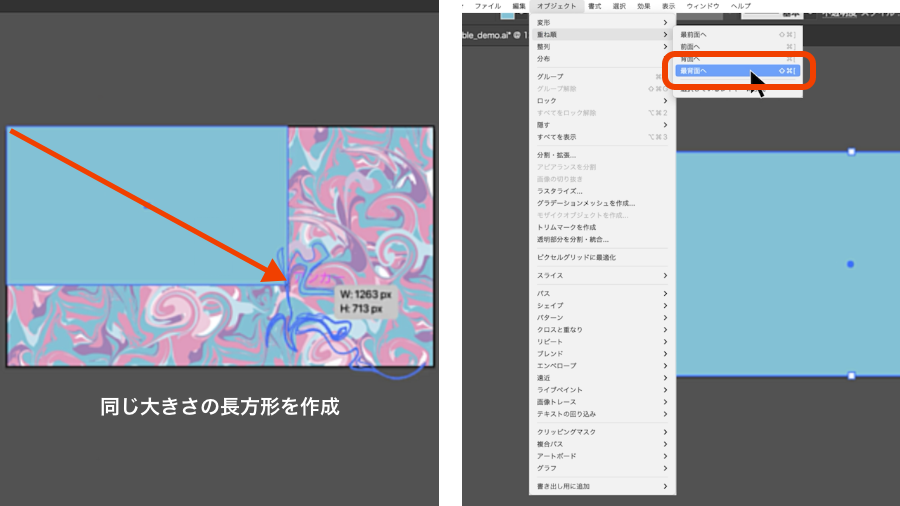This screenshot has height=506, width=900.
Task: Open the ヘルプ menu
Action: 740,6
